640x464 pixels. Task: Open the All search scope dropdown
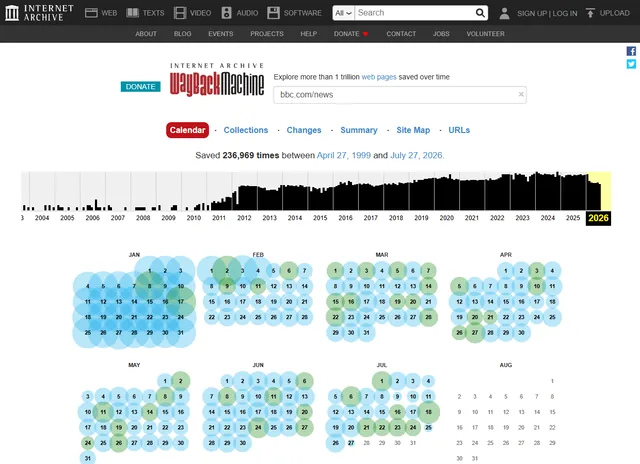click(x=343, y=13)
